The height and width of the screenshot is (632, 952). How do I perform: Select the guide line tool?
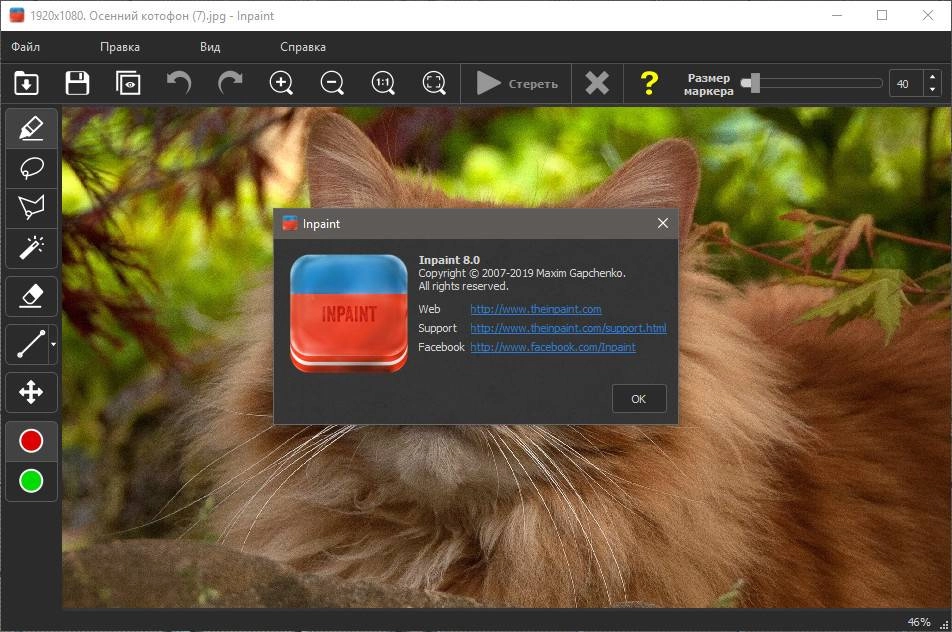click(29, 344)
